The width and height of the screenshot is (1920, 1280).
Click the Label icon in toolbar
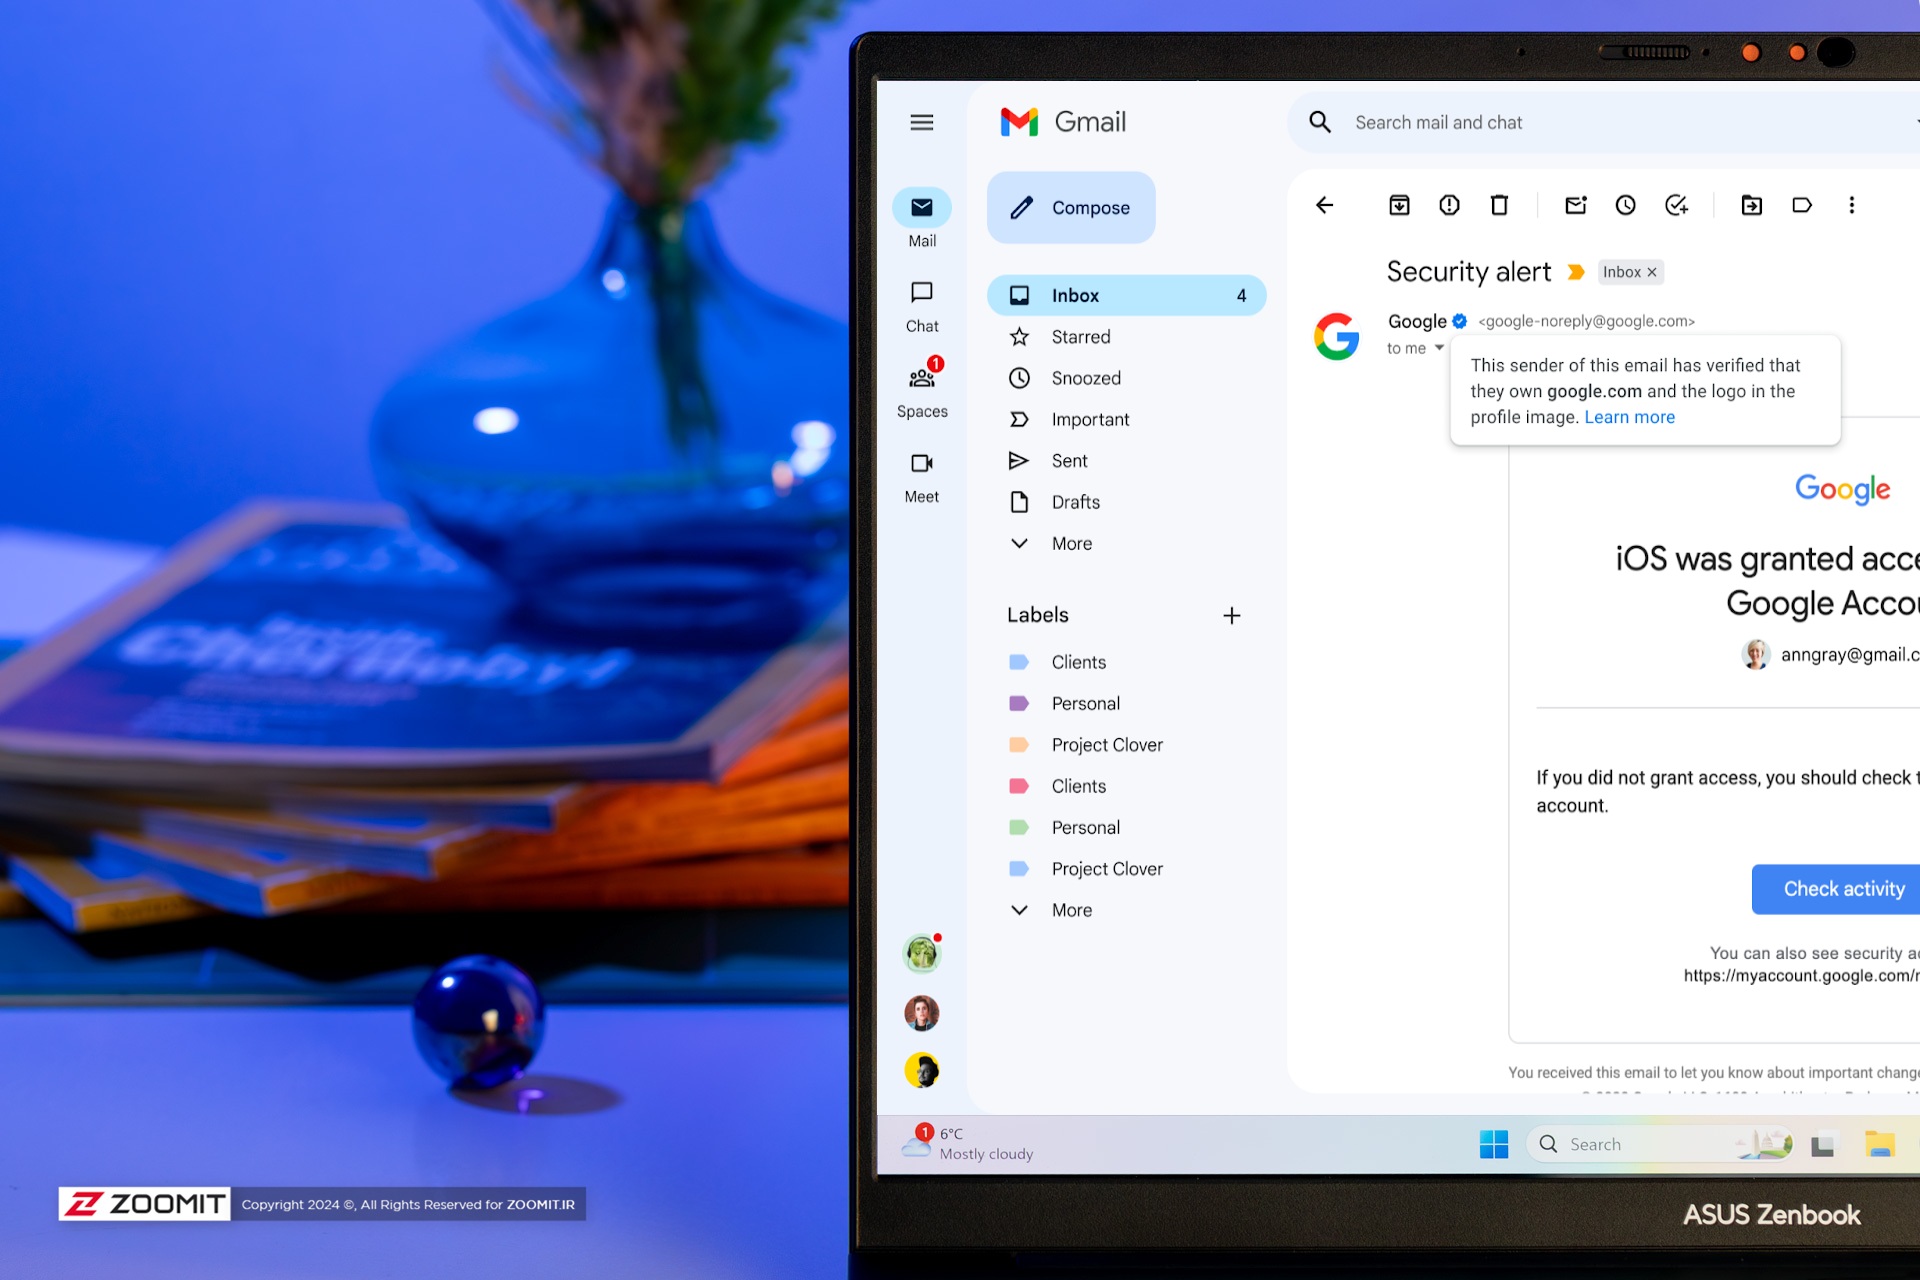pos(1801,206)
